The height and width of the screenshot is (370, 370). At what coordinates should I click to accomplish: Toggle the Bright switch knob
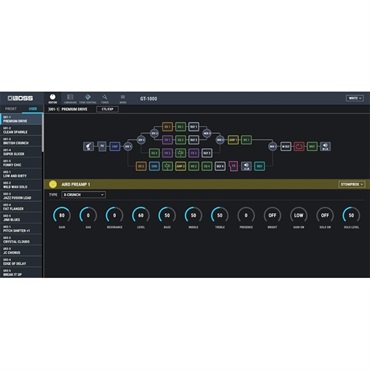click(x=272, y=215)
